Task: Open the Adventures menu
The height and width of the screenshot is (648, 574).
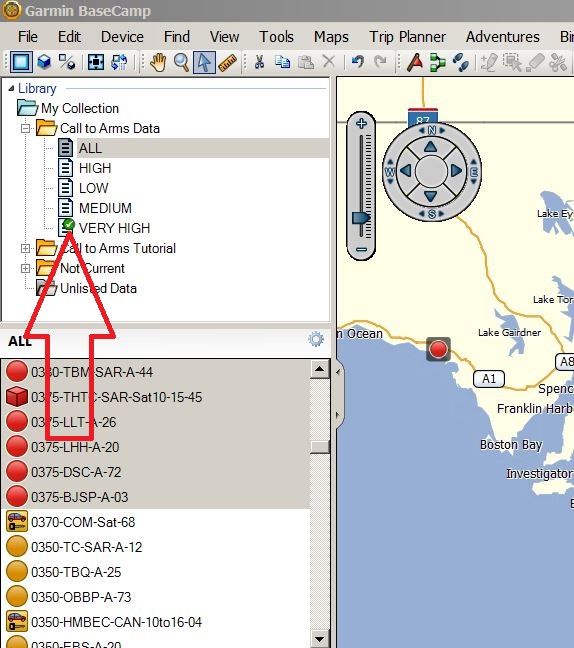Action: [x=503, y=37]
